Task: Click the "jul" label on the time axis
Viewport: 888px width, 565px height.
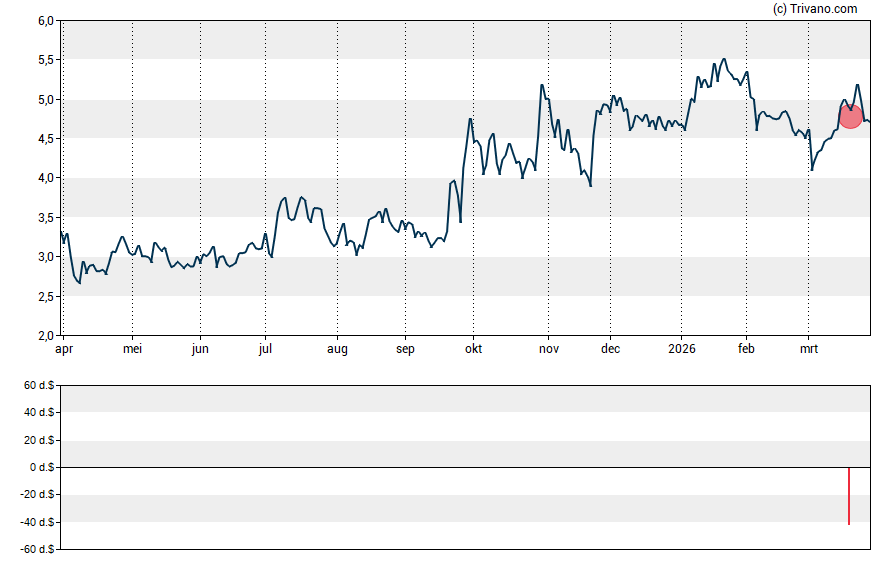Action: tap(265, 349)
